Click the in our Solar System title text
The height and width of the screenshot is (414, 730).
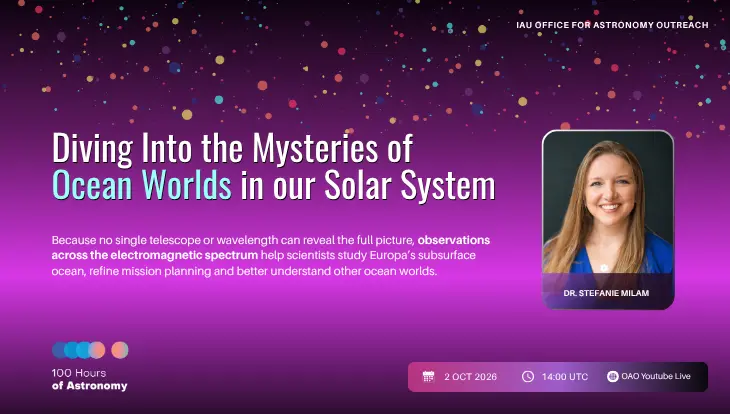(x=368, y=185)
